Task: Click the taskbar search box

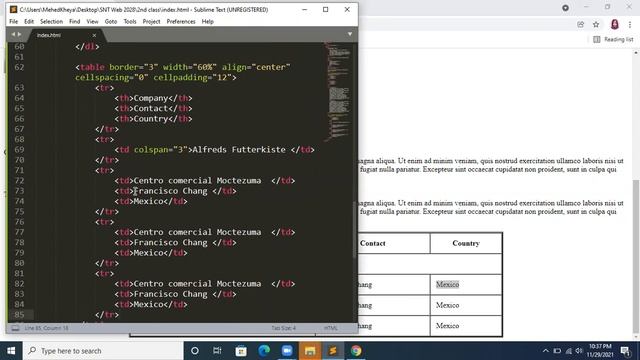Action: (103, 351)
